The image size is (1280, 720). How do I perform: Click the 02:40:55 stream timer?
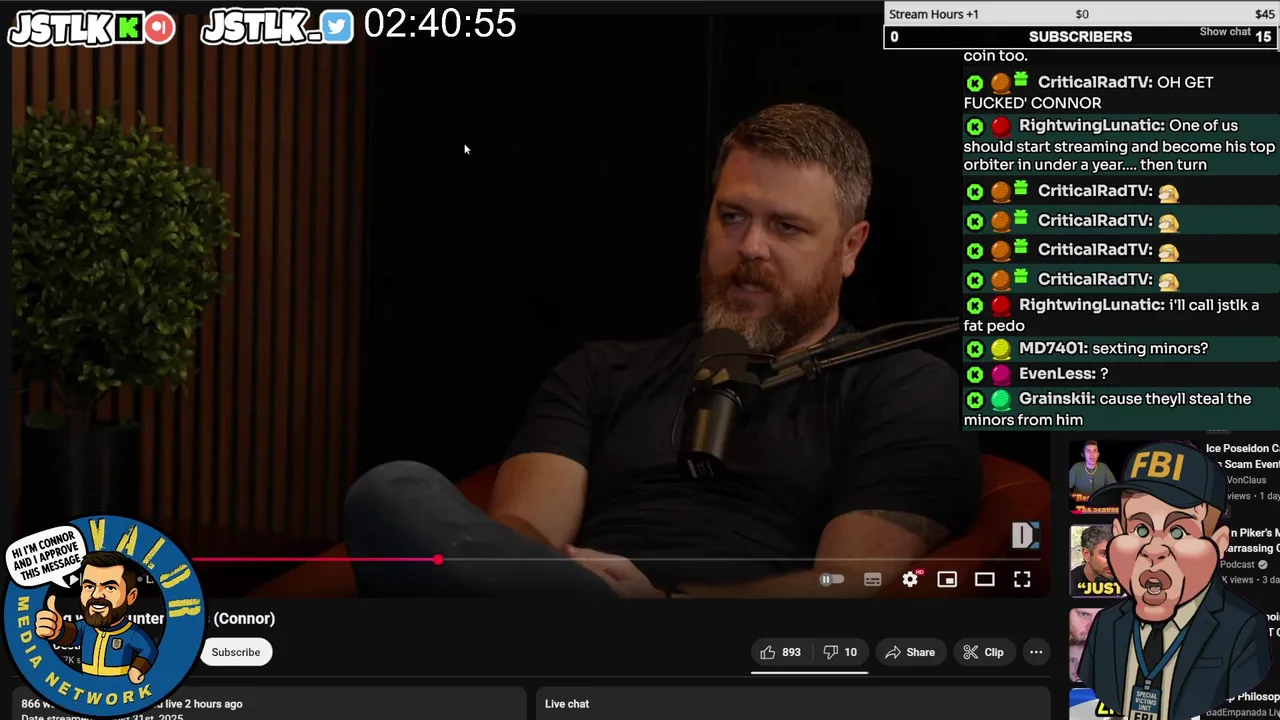(x=440, y=24)
